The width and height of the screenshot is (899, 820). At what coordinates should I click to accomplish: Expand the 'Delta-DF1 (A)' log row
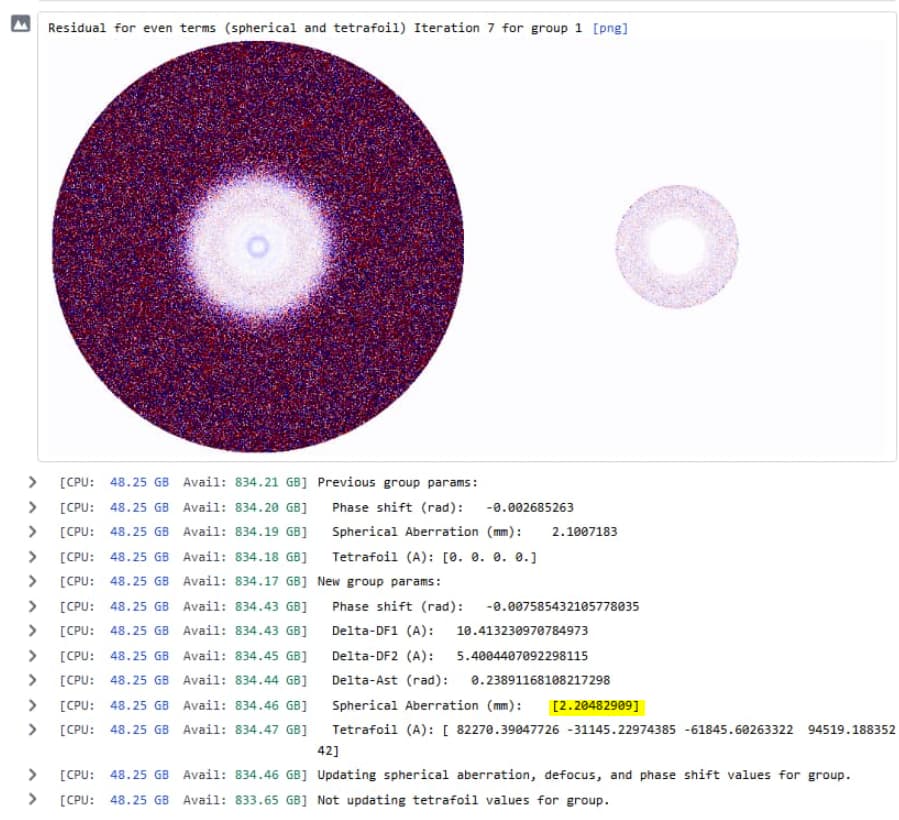click(33, 630)
